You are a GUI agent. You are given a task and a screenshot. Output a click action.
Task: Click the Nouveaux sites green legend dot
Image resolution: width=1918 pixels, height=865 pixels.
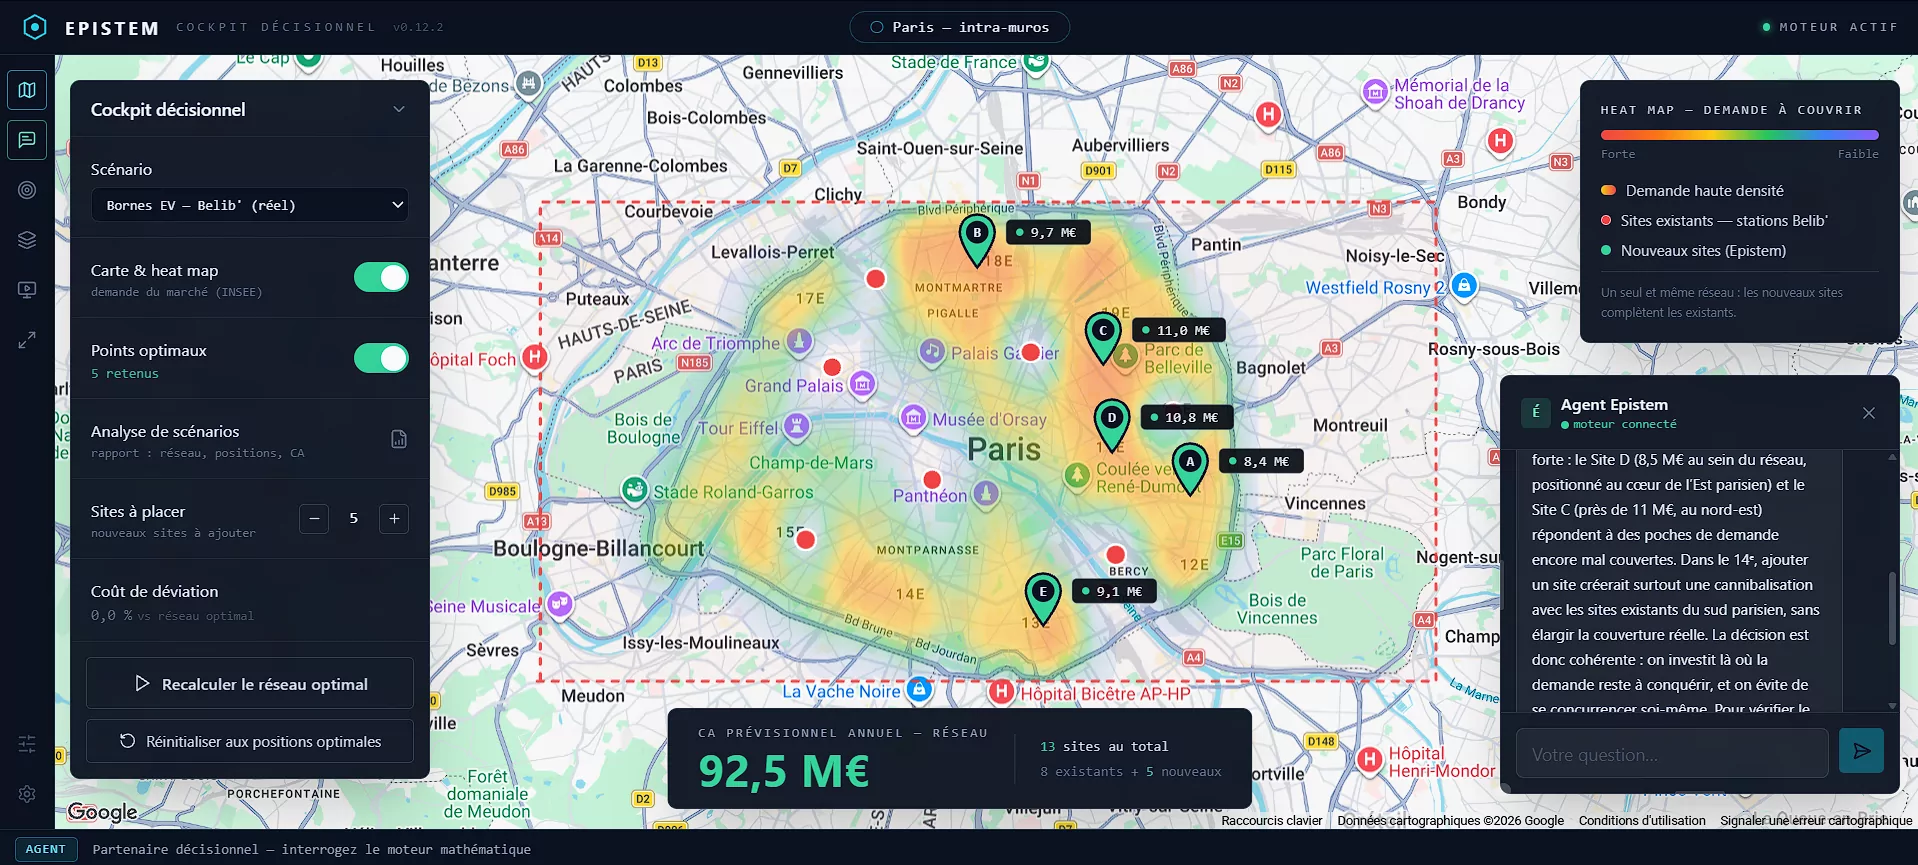(x=1606, y=251)
